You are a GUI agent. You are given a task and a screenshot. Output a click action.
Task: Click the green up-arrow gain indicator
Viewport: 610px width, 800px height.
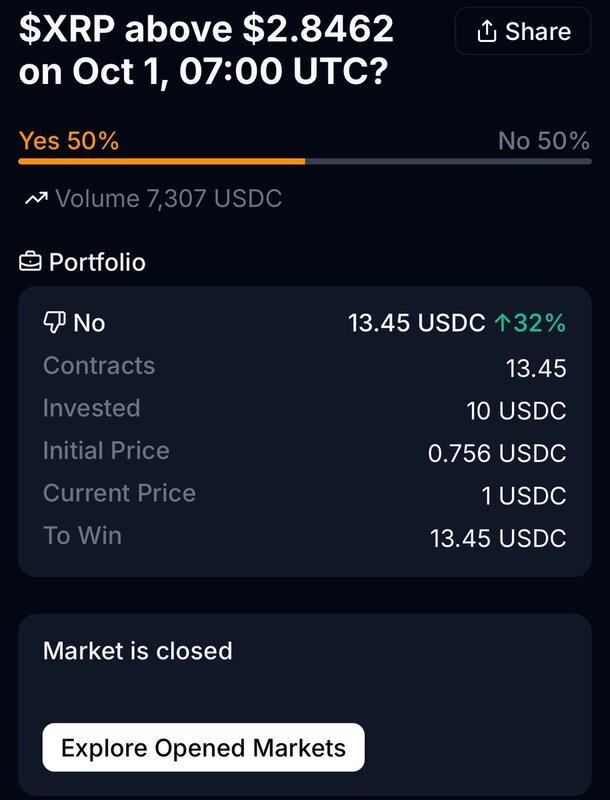coord(503,322)
